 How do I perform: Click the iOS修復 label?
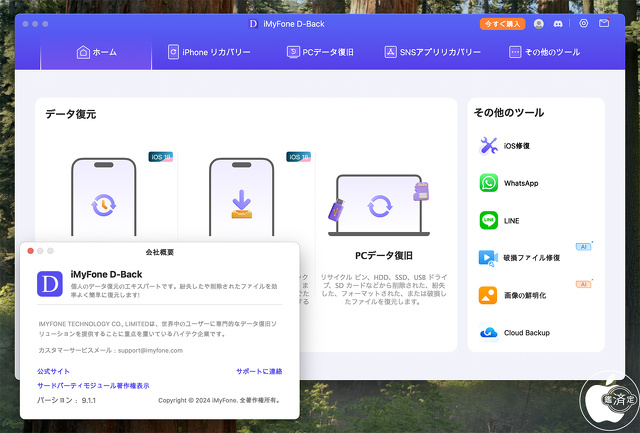517,146
